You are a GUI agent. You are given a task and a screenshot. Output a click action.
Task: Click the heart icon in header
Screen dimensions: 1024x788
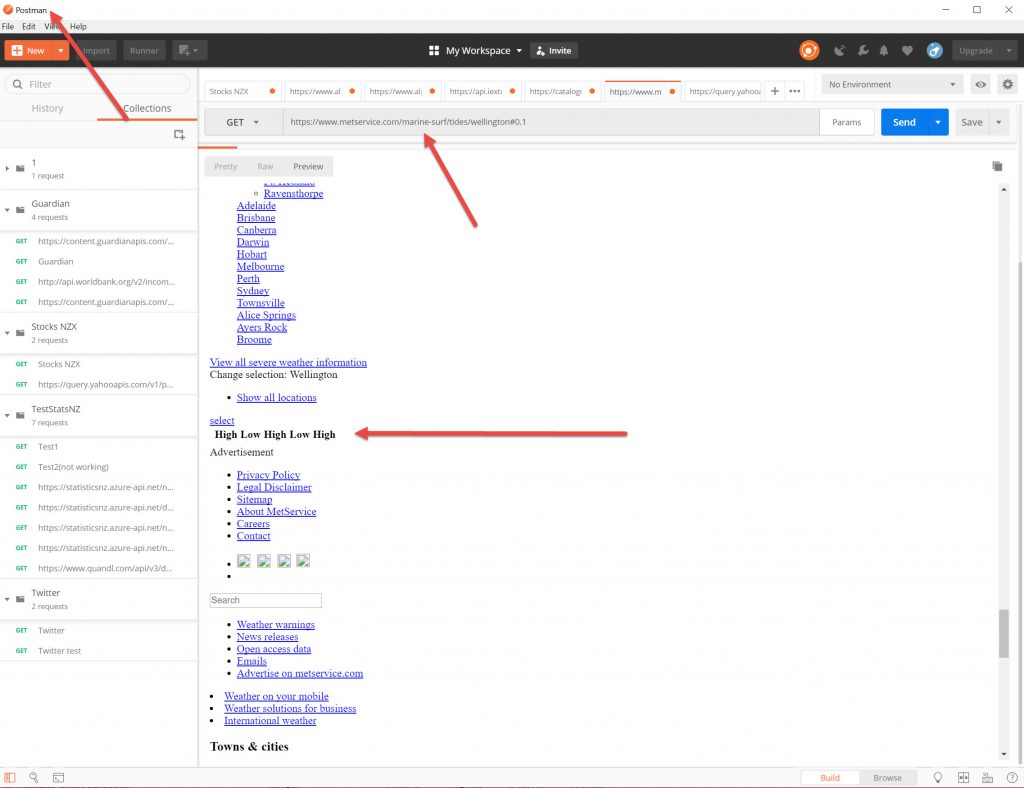[907, 50]
